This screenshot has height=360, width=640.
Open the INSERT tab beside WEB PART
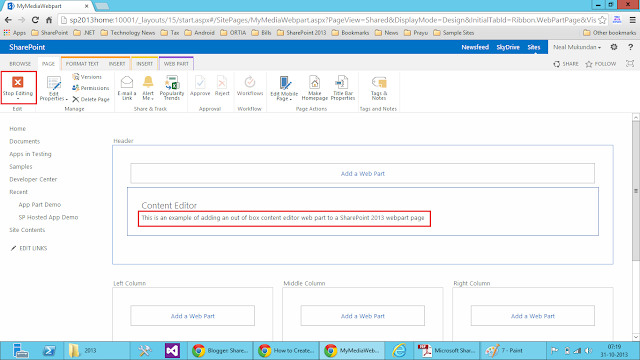click(x=144, y=64)
